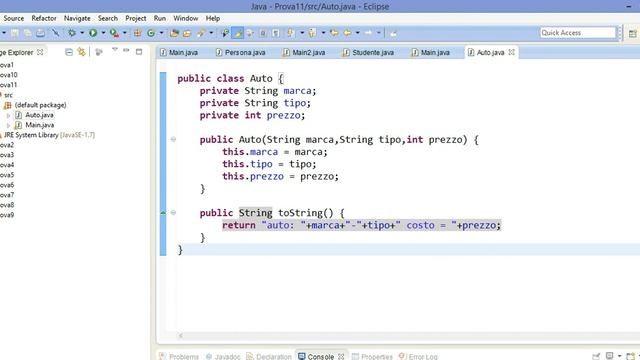Click the editor horizontal scrollbar left arrow
Screen dimensions: 640x360
180,336
